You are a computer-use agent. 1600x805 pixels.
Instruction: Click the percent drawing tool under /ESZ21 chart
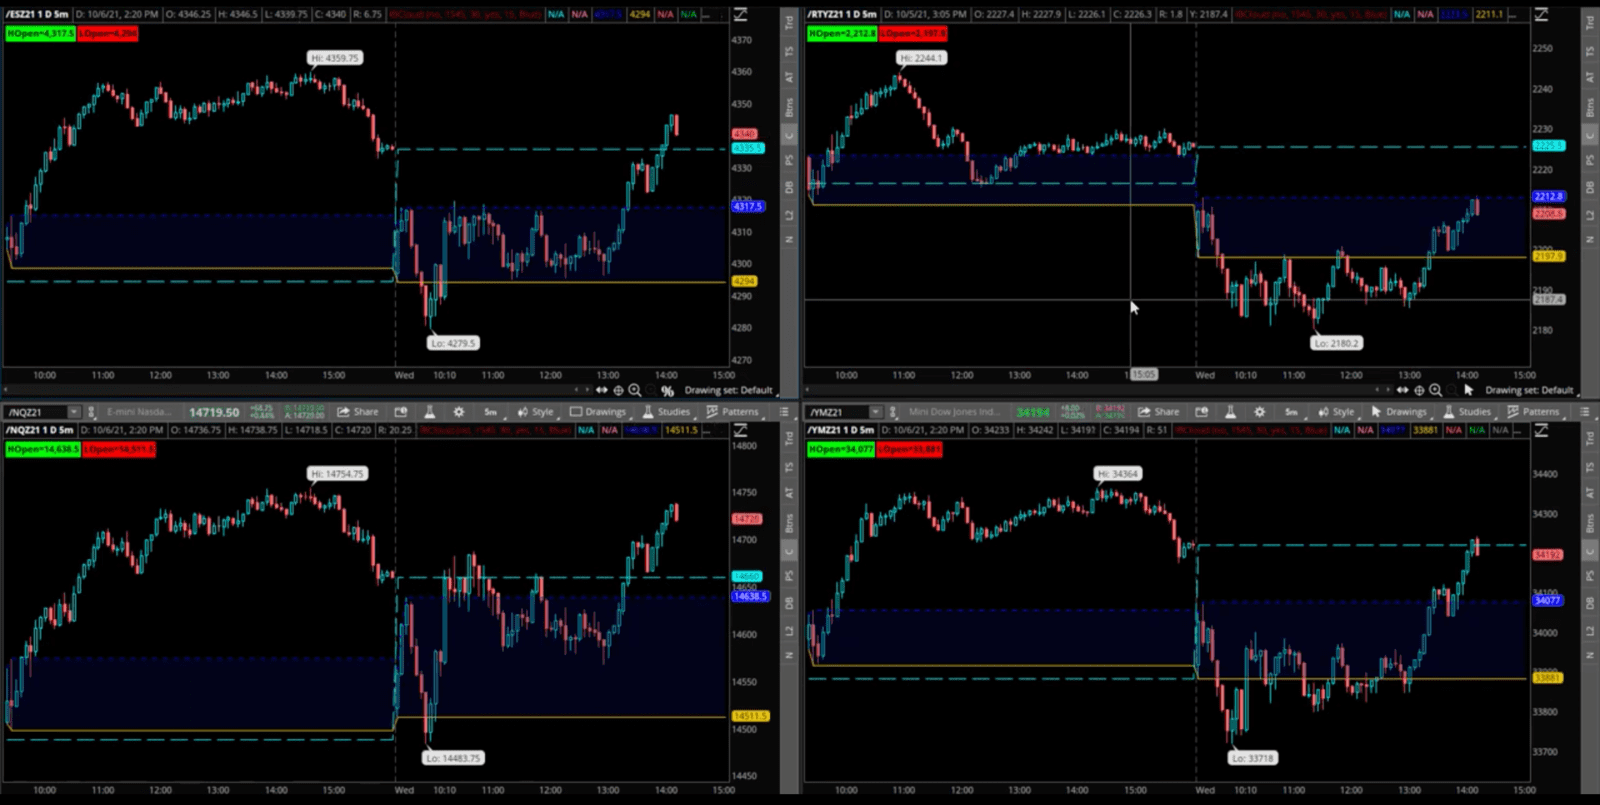(x=667, y=391)
